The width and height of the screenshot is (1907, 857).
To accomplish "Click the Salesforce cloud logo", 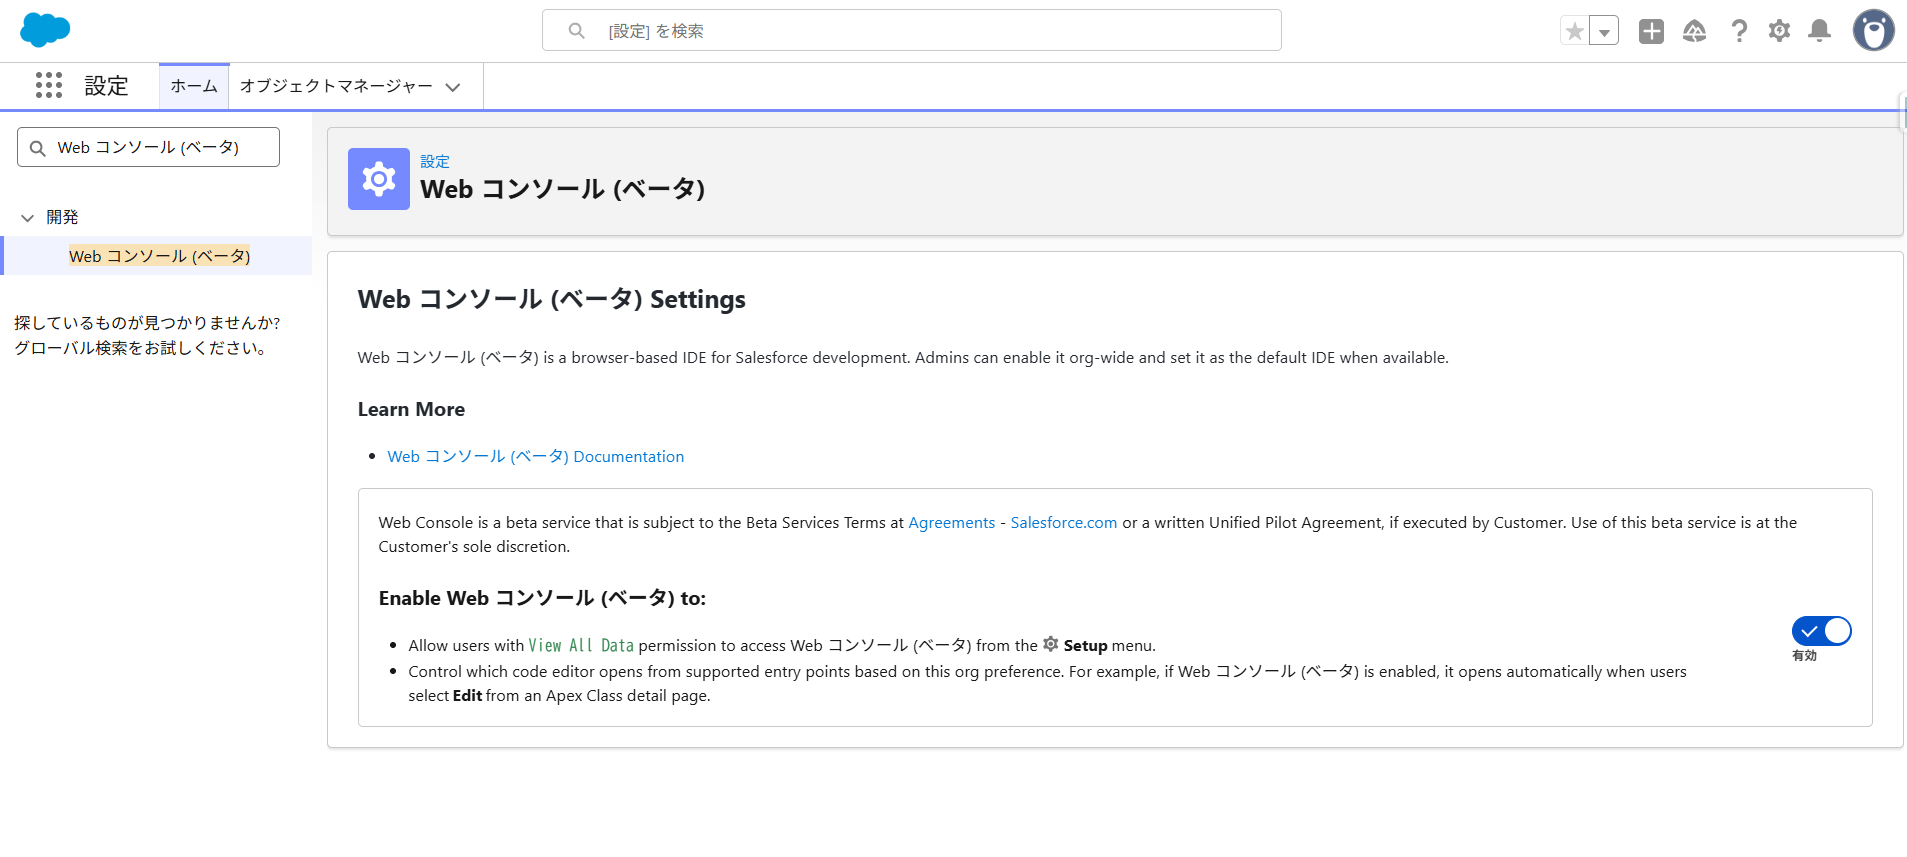I will (x=45, y=30).
